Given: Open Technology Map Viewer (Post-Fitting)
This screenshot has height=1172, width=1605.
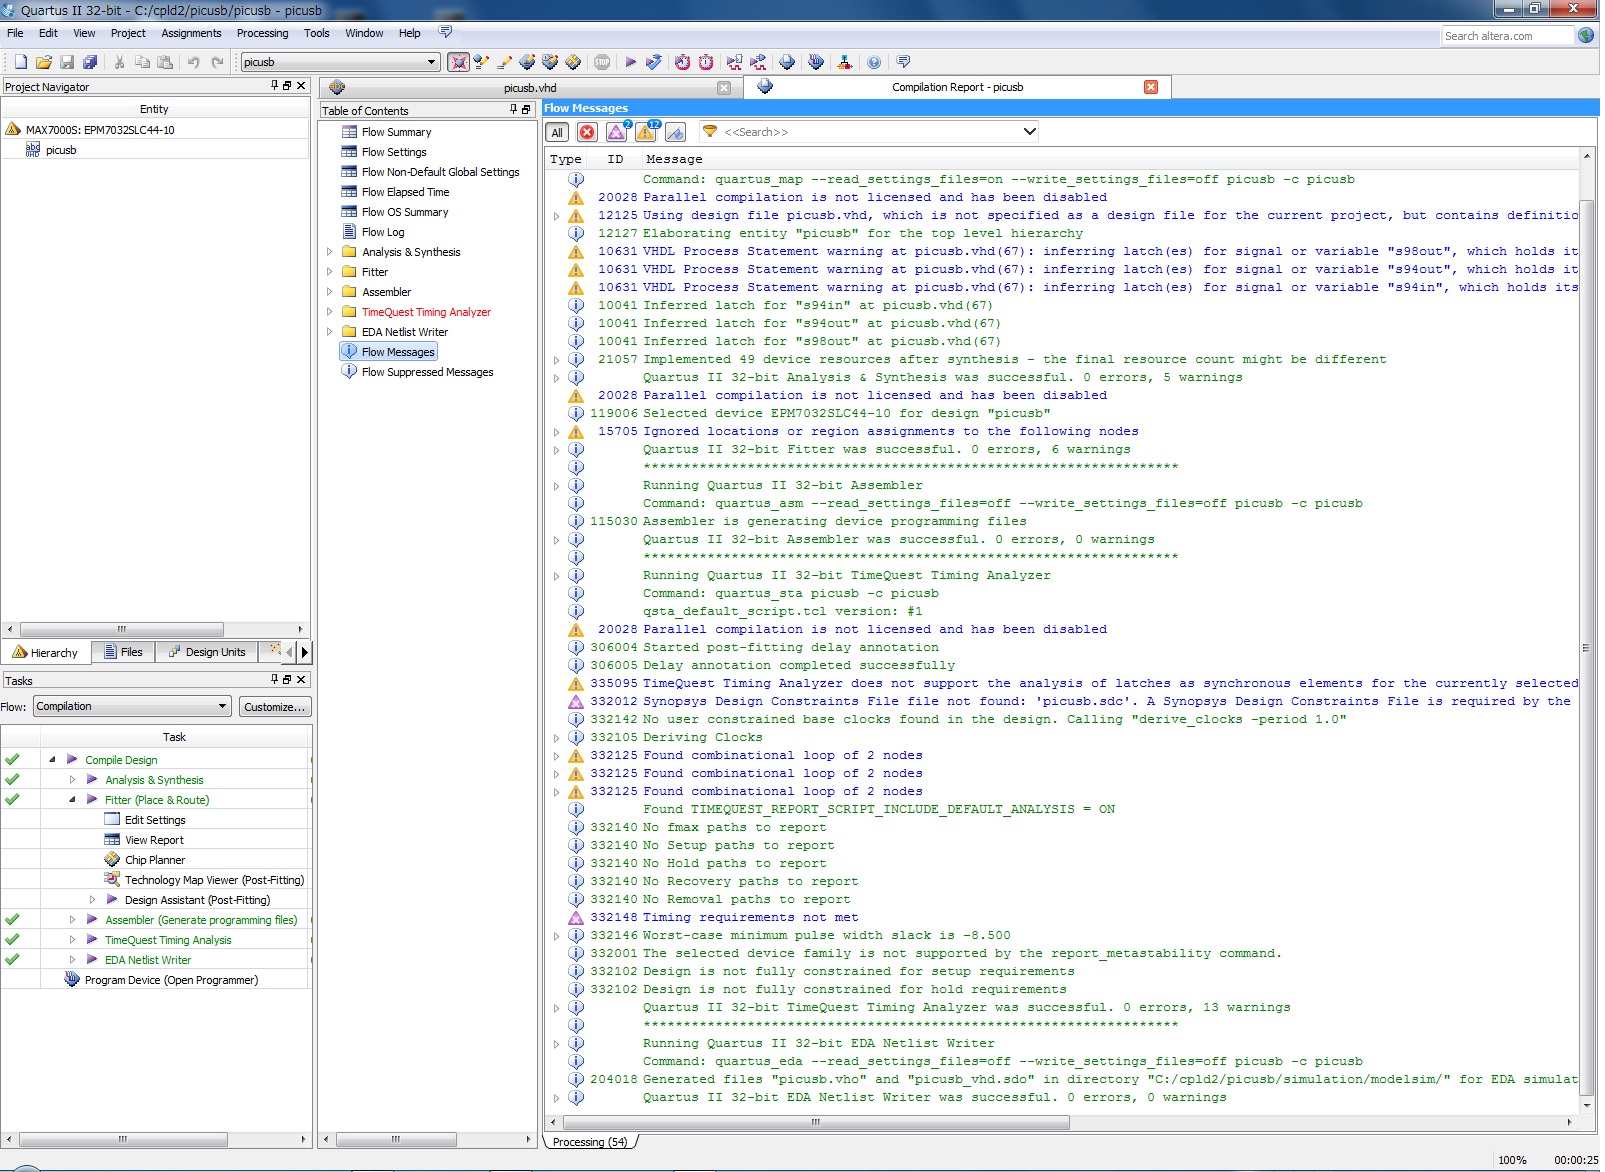Looking at the screenshot, I should tap(214, 880).
